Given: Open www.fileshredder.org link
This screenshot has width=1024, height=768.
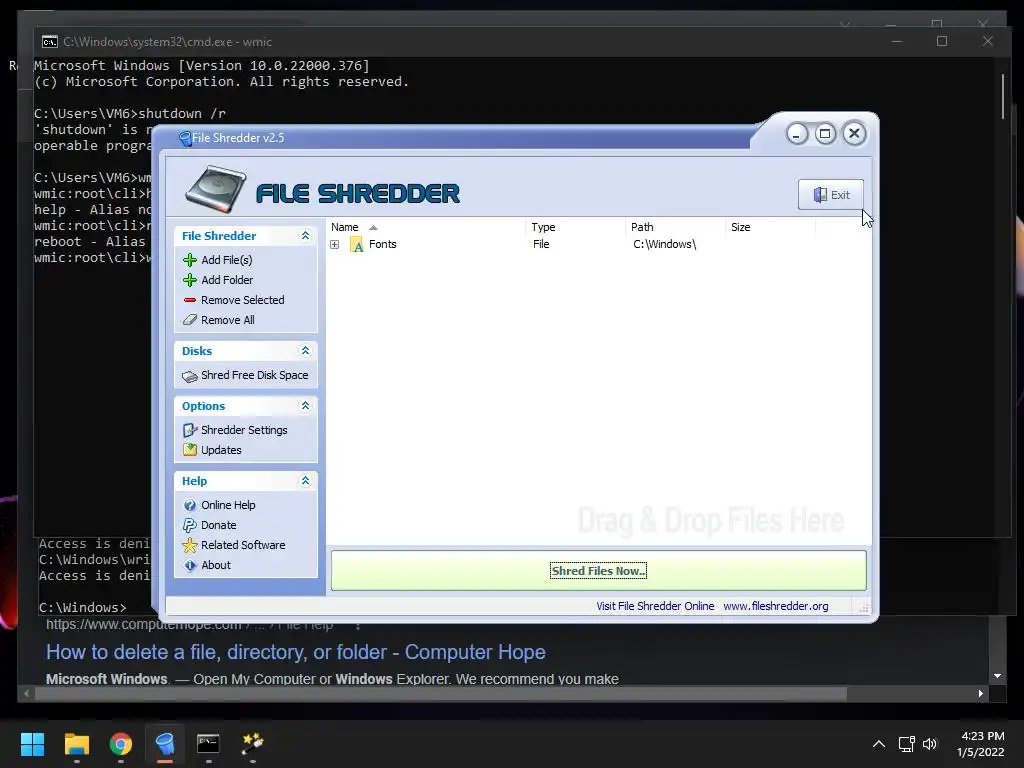Looking at the screenshot, I should tap(776, 606).
